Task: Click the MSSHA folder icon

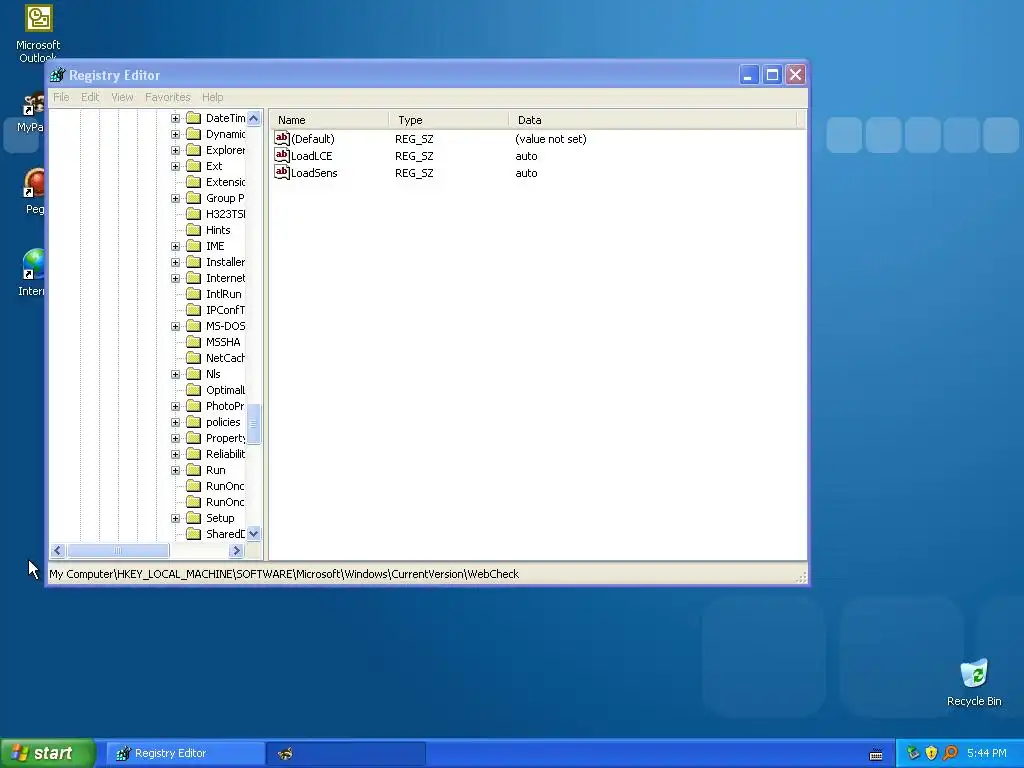Action: pos(193,342)
